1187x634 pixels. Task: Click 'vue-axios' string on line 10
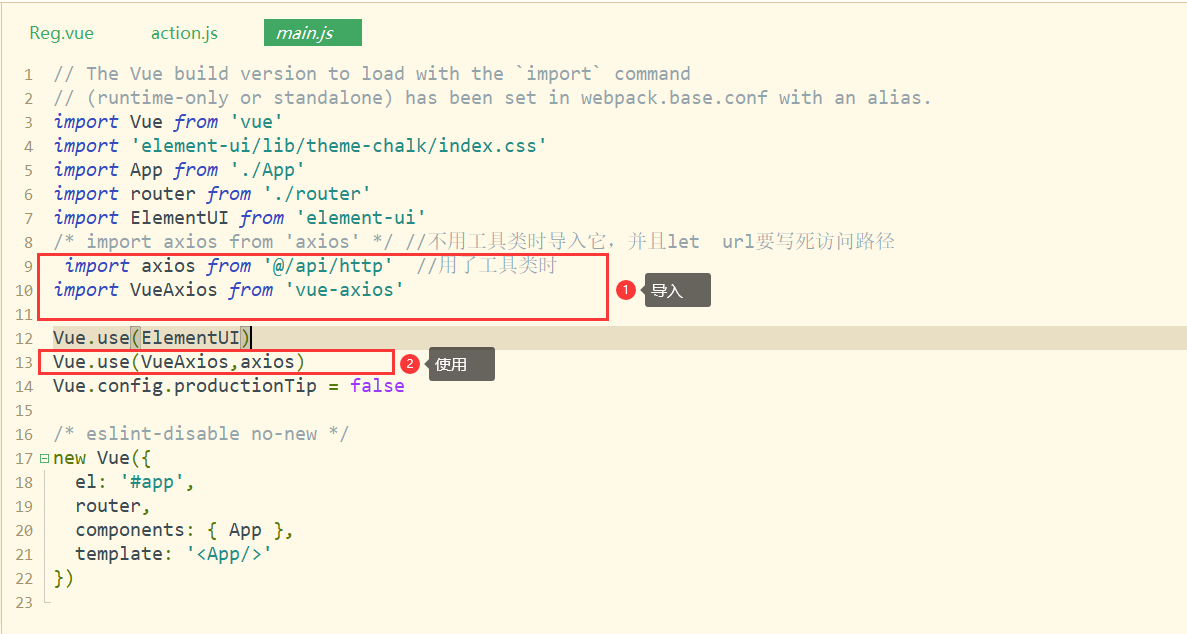344,290
